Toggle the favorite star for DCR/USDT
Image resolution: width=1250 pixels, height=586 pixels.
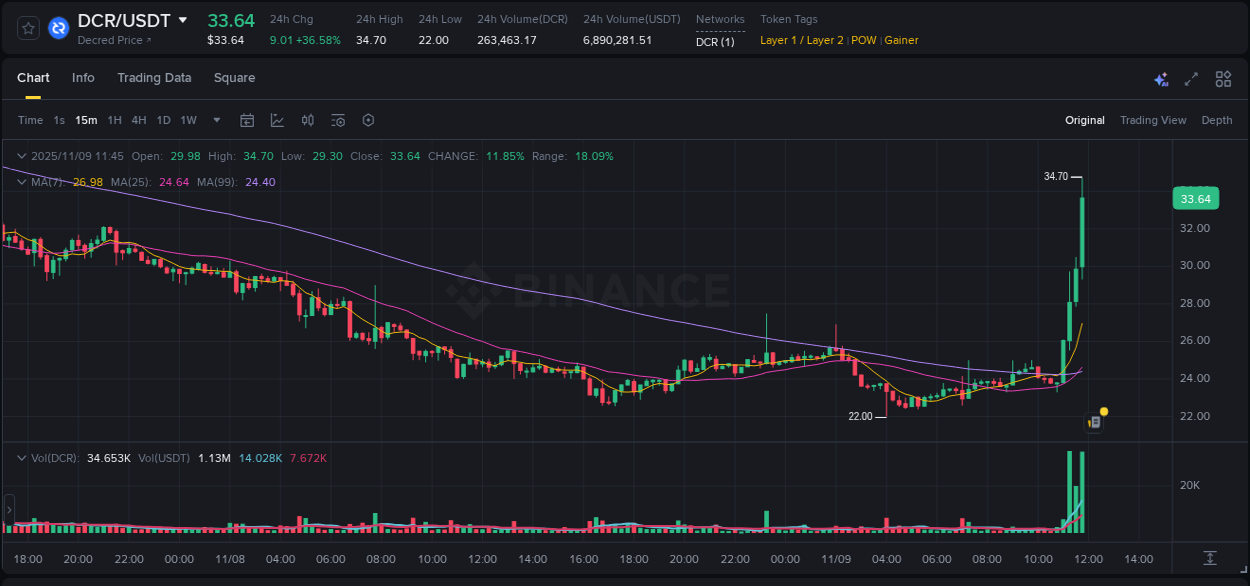coord(27,27)
